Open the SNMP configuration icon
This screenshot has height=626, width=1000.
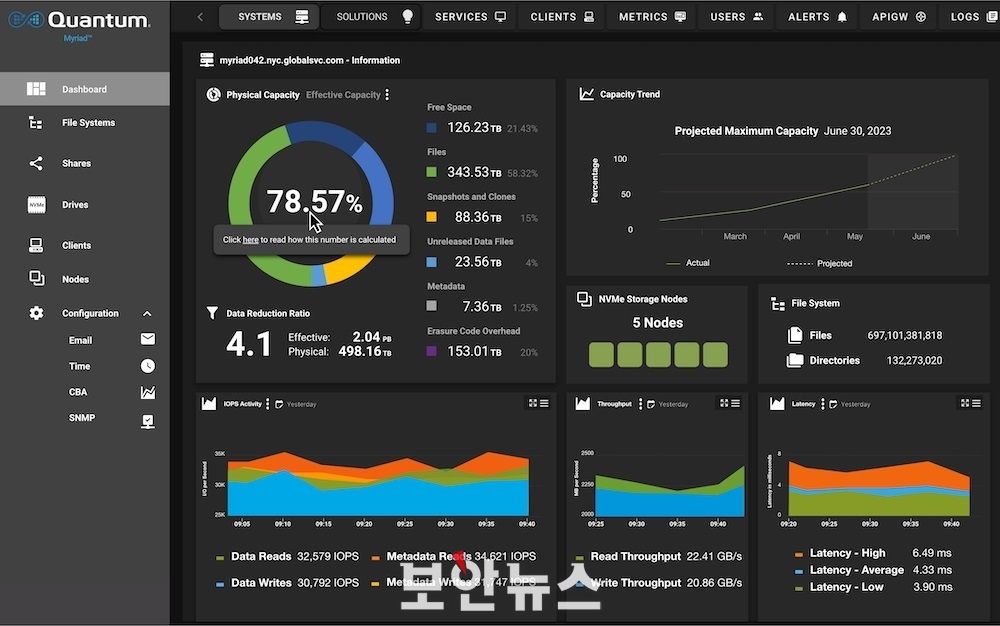(148, 420)
